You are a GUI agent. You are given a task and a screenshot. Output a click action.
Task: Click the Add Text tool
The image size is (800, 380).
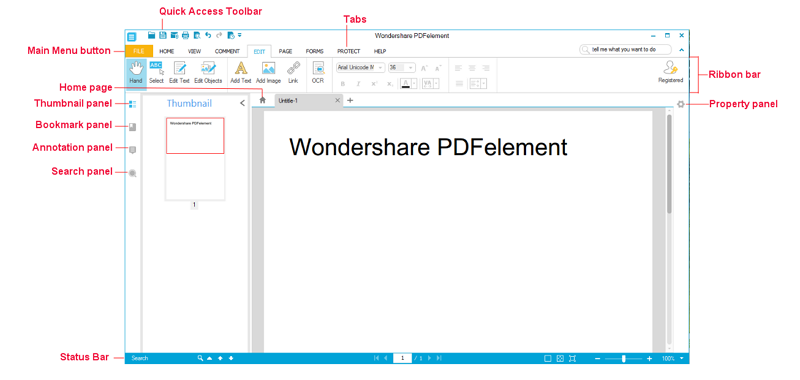point(241,73)
